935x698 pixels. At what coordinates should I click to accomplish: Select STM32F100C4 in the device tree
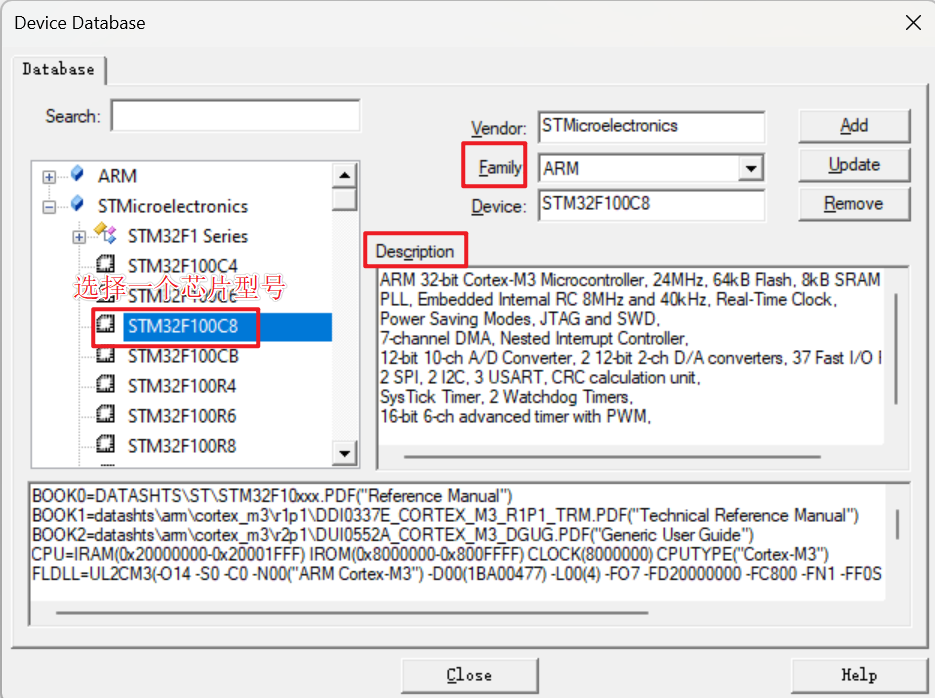(x=182, y=265)
